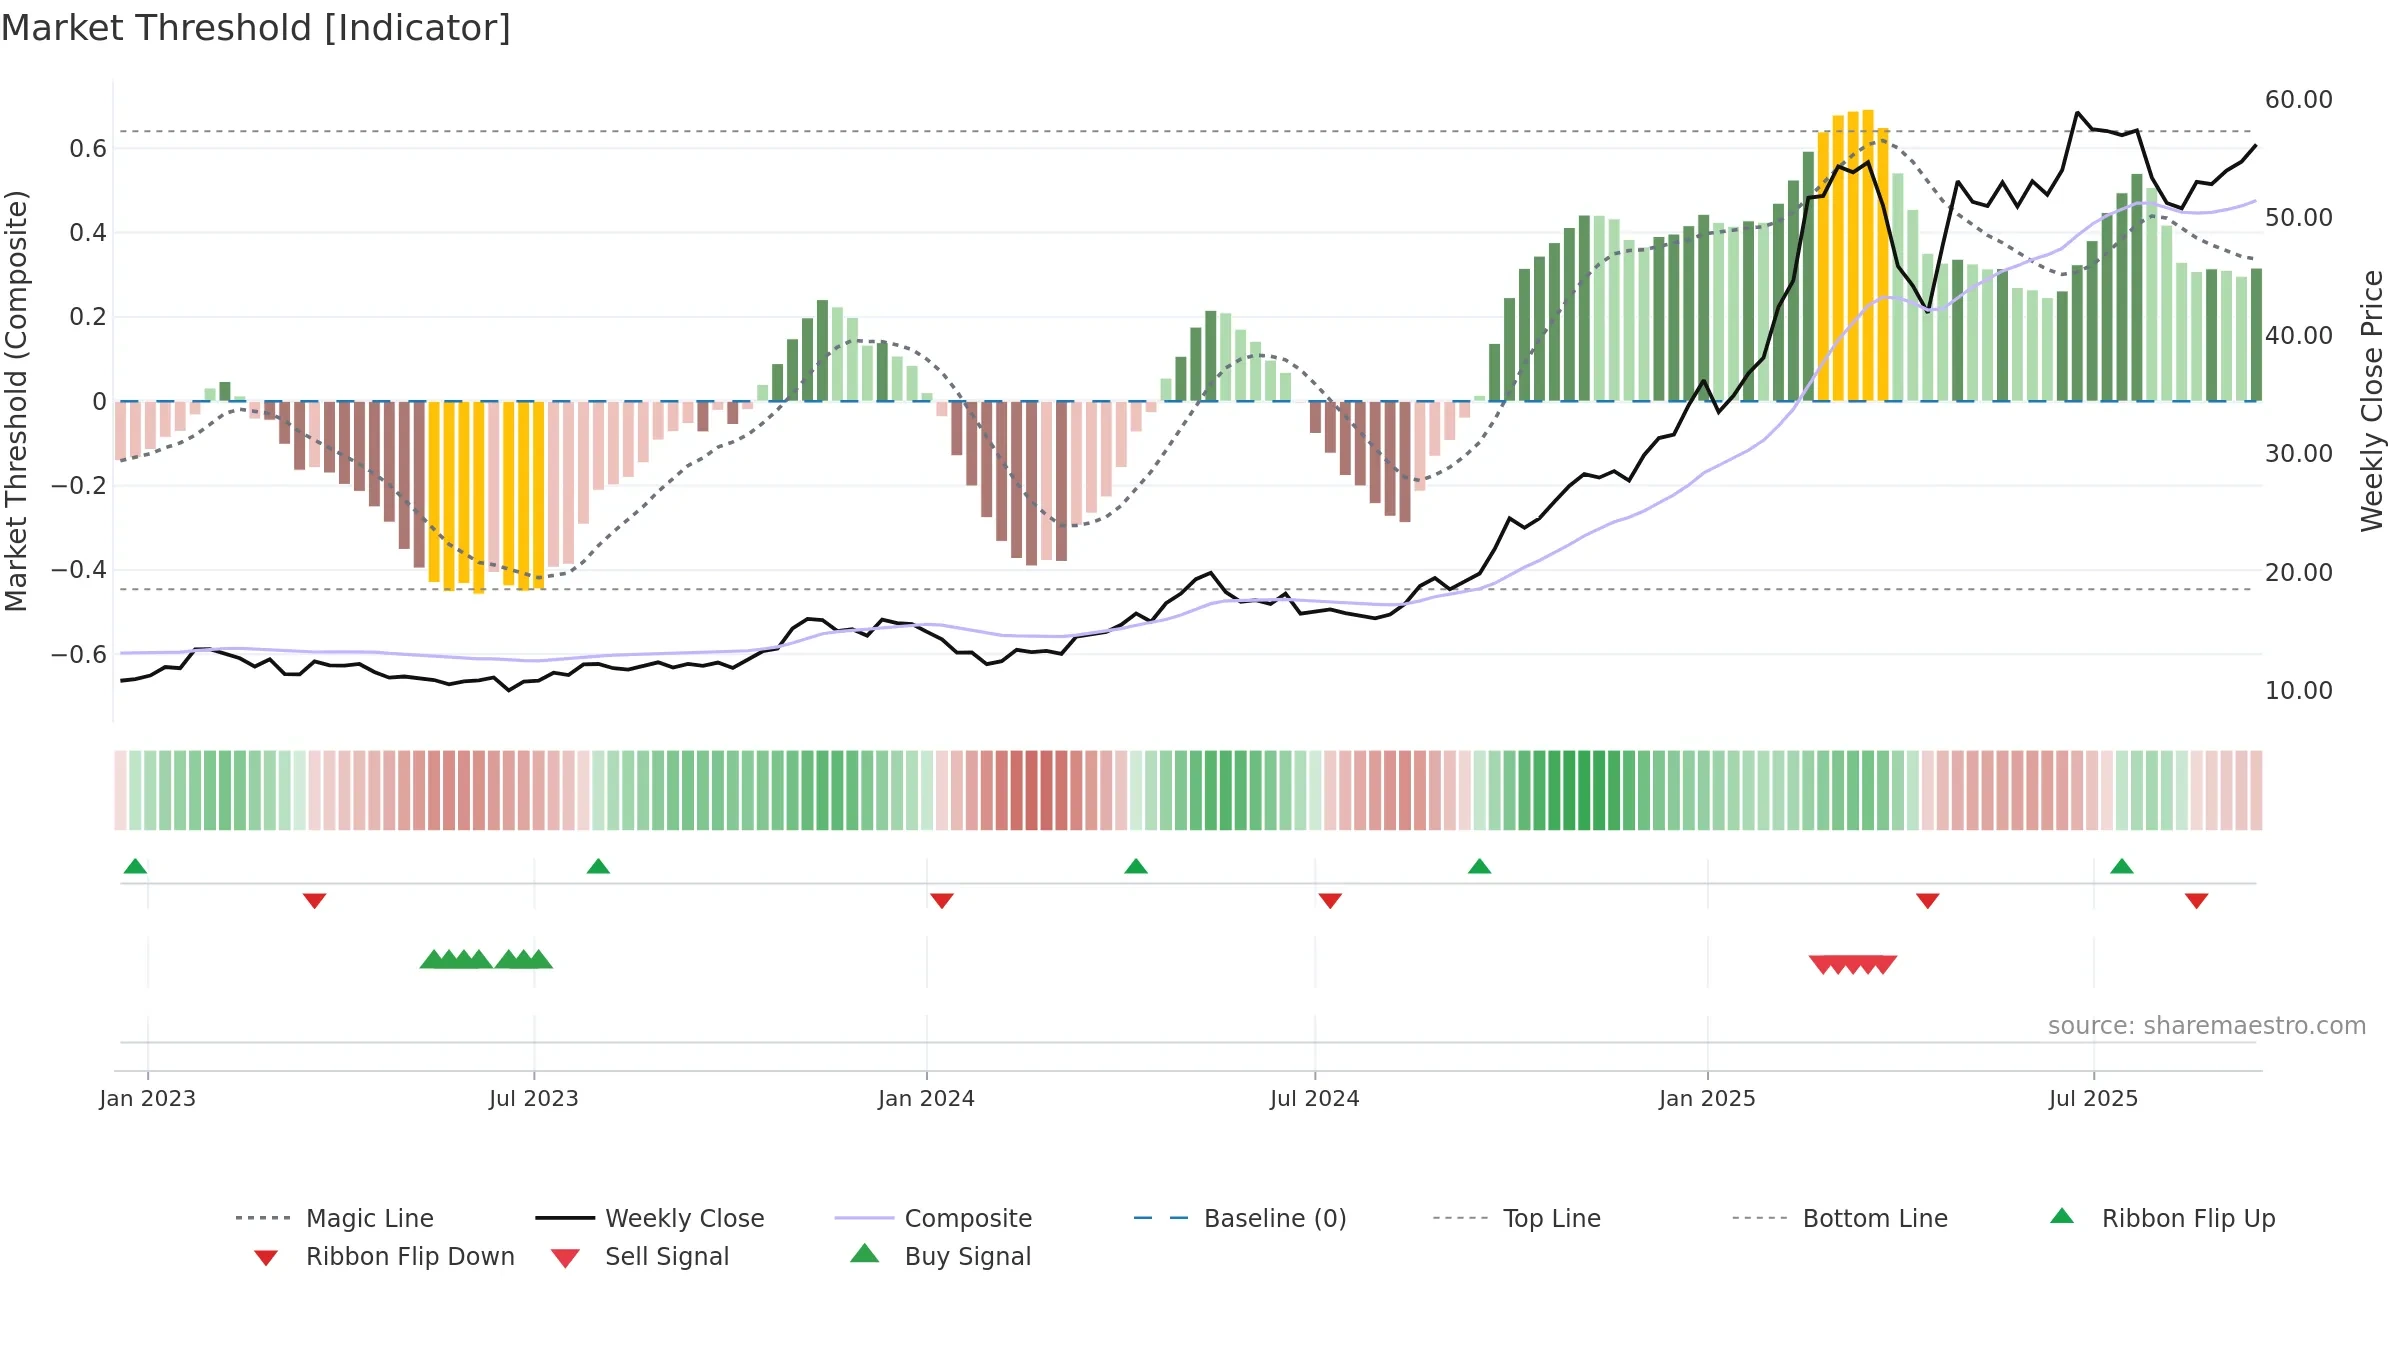Click the 'Jul 2025' x-axis label
This screenshot has width=2400, height=1350.
pos(2094,1098)
